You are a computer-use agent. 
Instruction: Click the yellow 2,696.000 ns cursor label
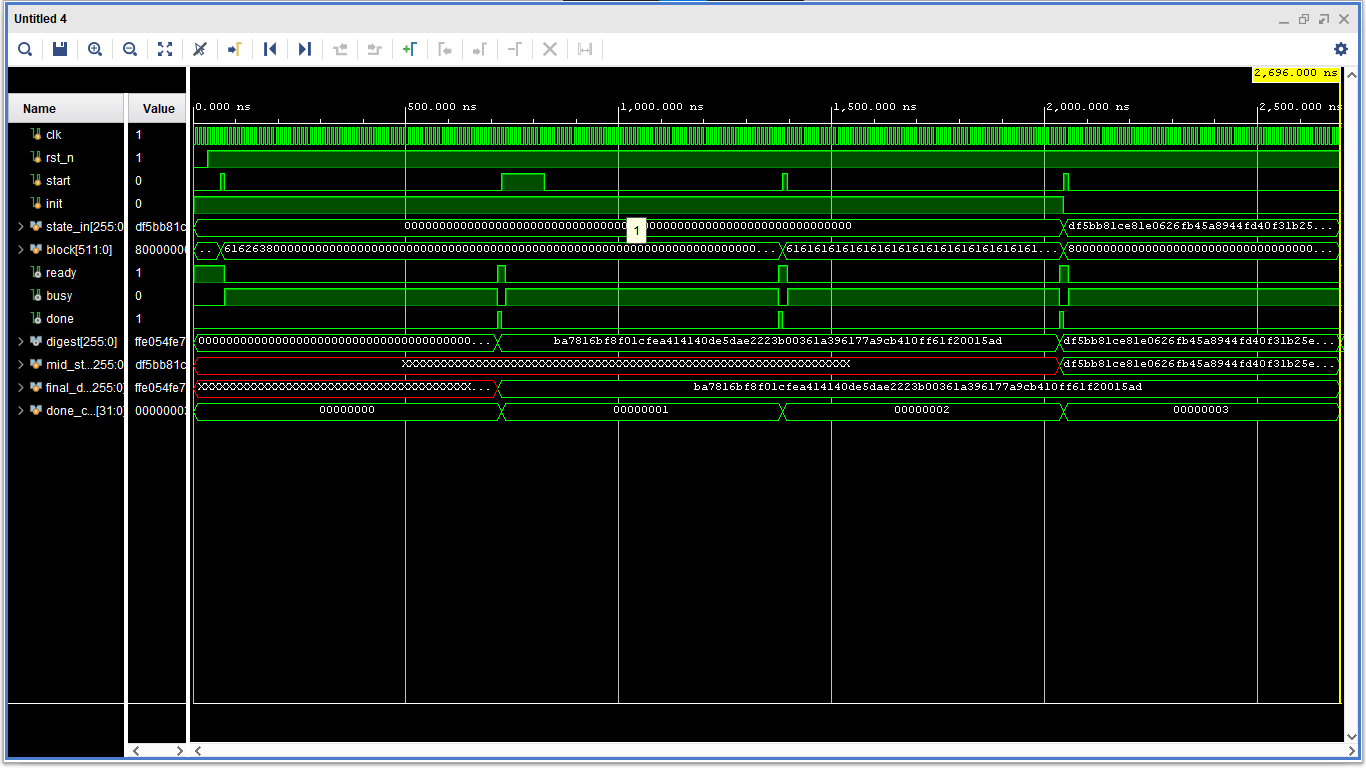click(x=1296, y=73)
